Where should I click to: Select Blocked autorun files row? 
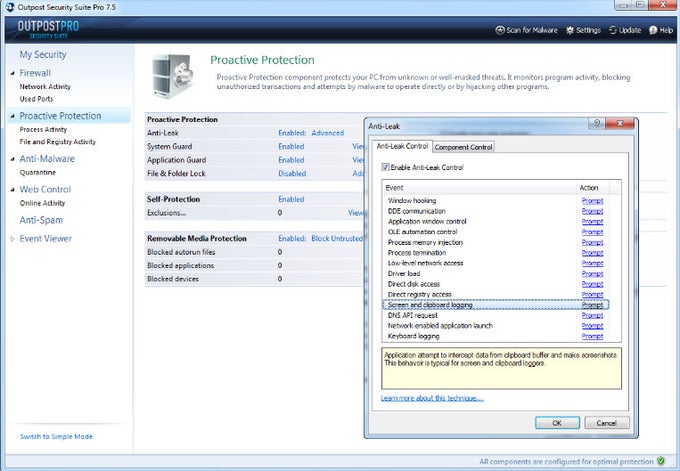click(x=255, y=252)
